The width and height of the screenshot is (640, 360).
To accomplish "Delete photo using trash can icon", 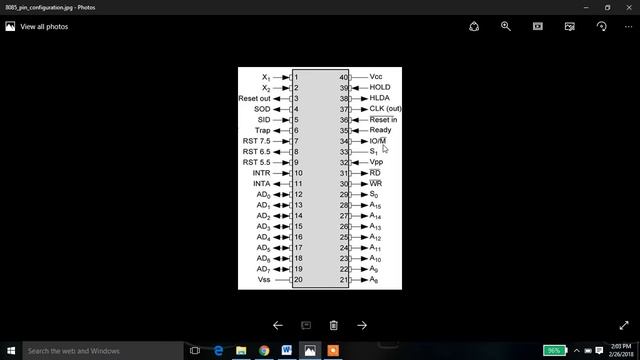I will (333, 325).
